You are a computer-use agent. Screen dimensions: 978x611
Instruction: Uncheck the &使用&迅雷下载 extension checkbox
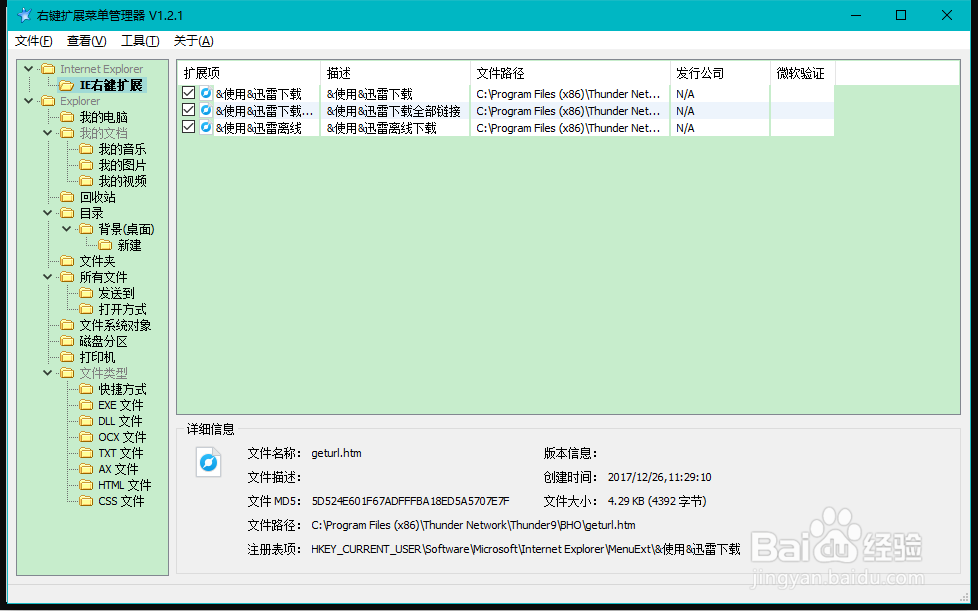(x=188, y=93)
